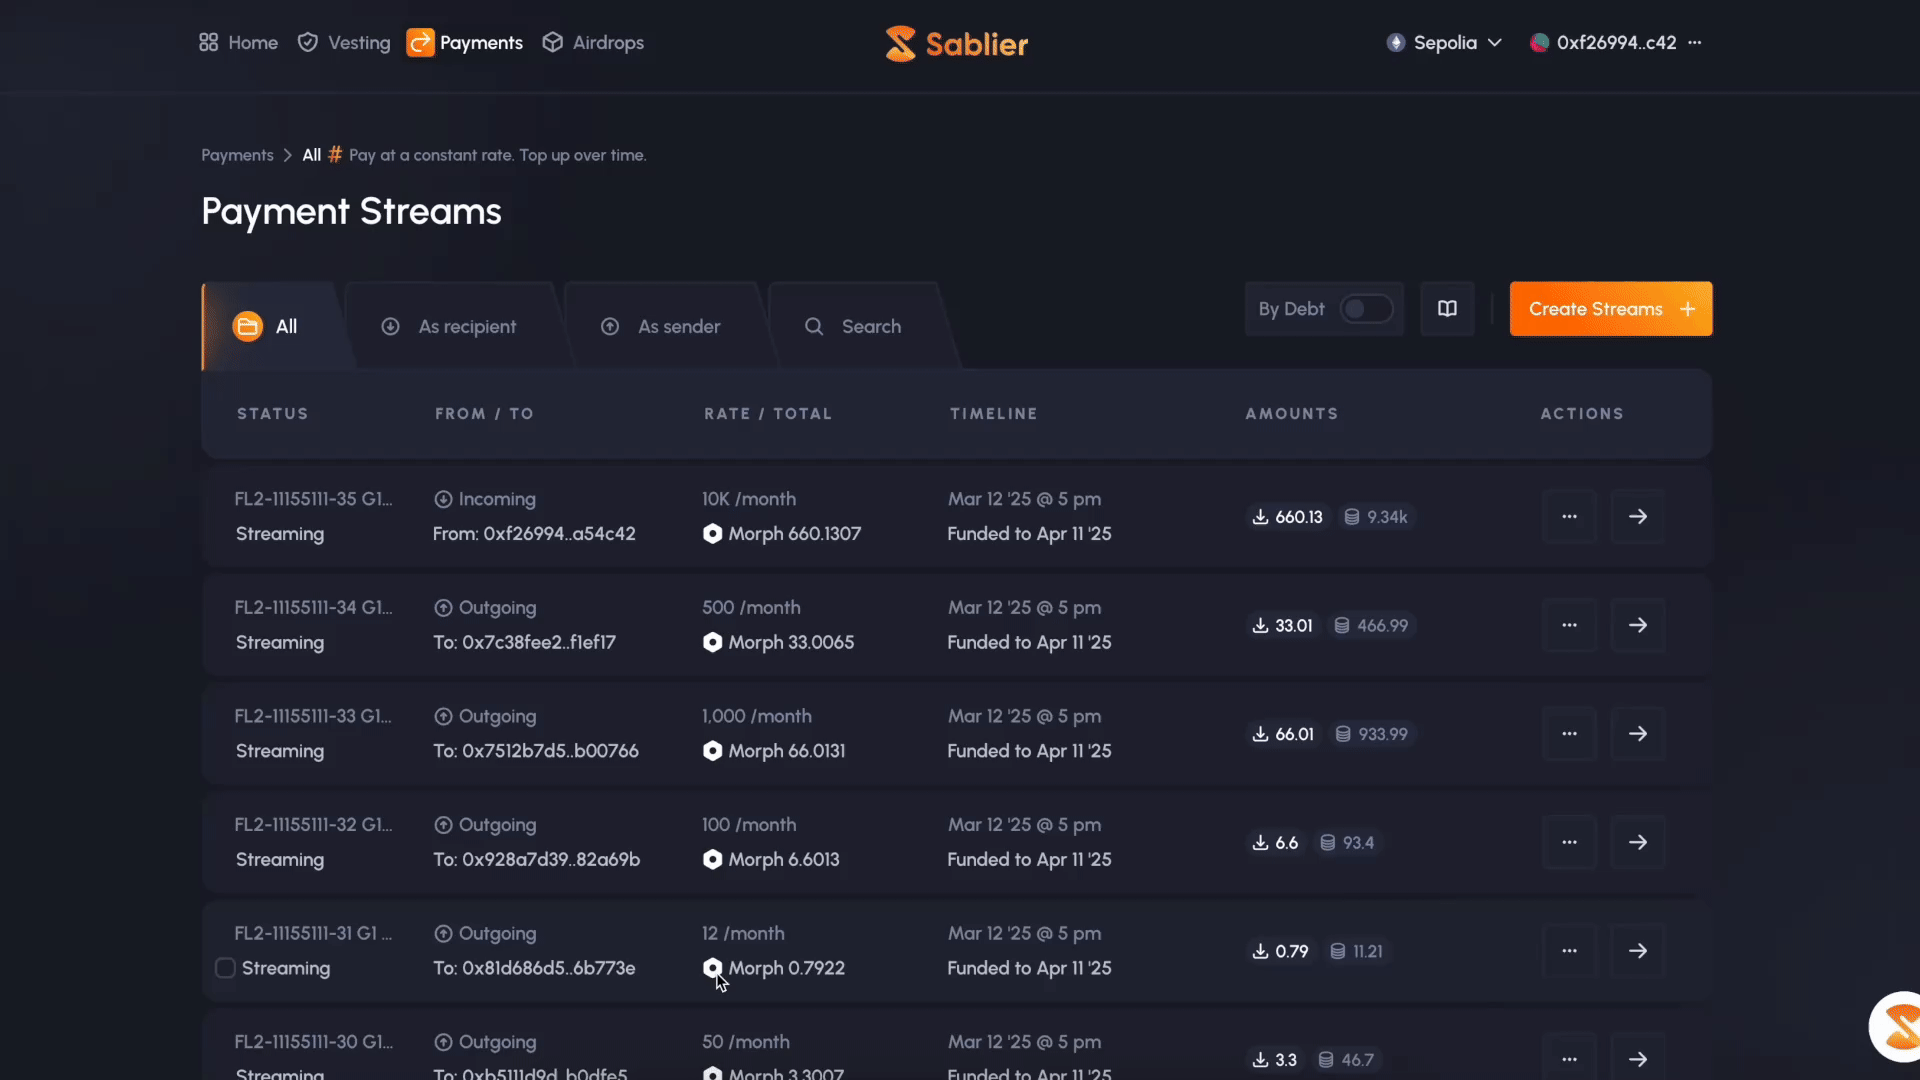
Task: Open the Sablier logo home page
Action: coord(955,43)
